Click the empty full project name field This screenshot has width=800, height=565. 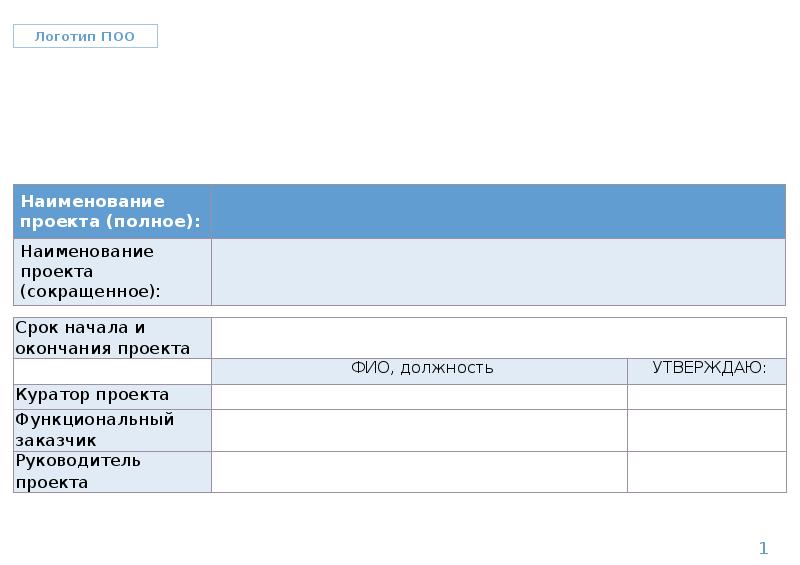coord(498,211)
